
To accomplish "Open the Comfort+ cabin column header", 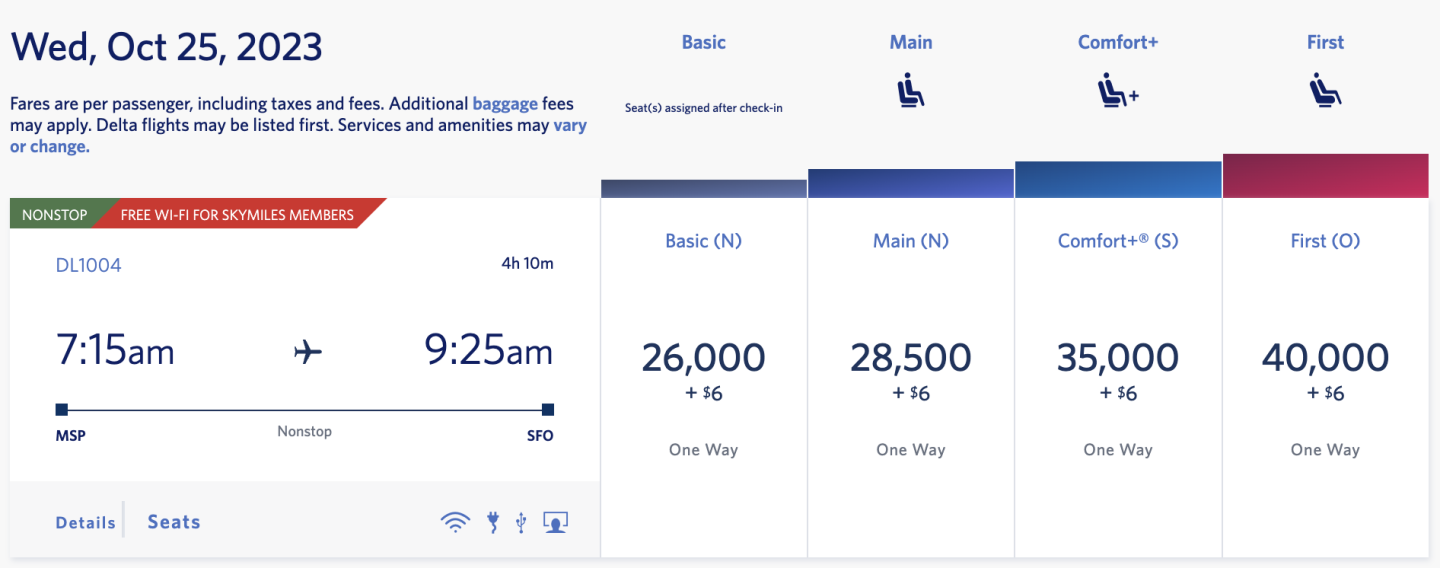I will tap(1118, 42).
